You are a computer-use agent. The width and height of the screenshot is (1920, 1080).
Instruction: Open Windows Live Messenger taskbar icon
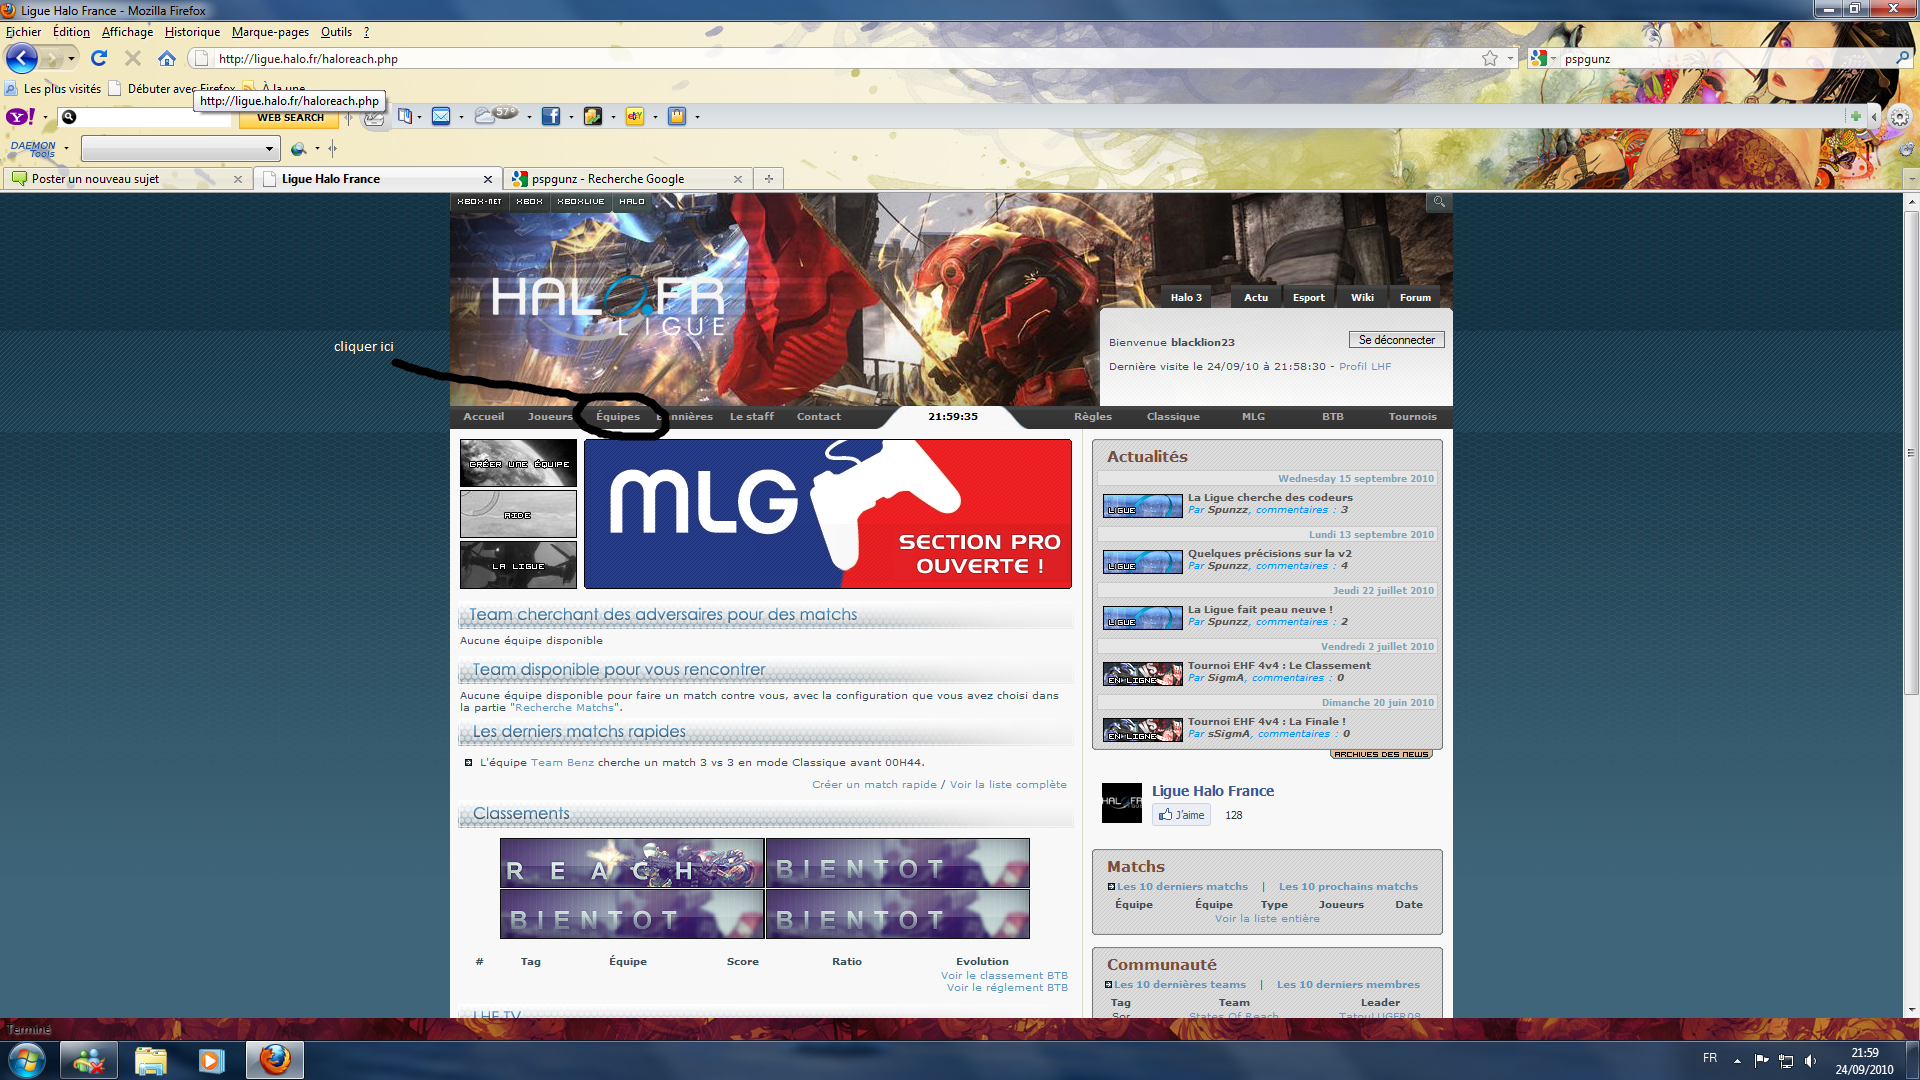[x=88, y=1060]
